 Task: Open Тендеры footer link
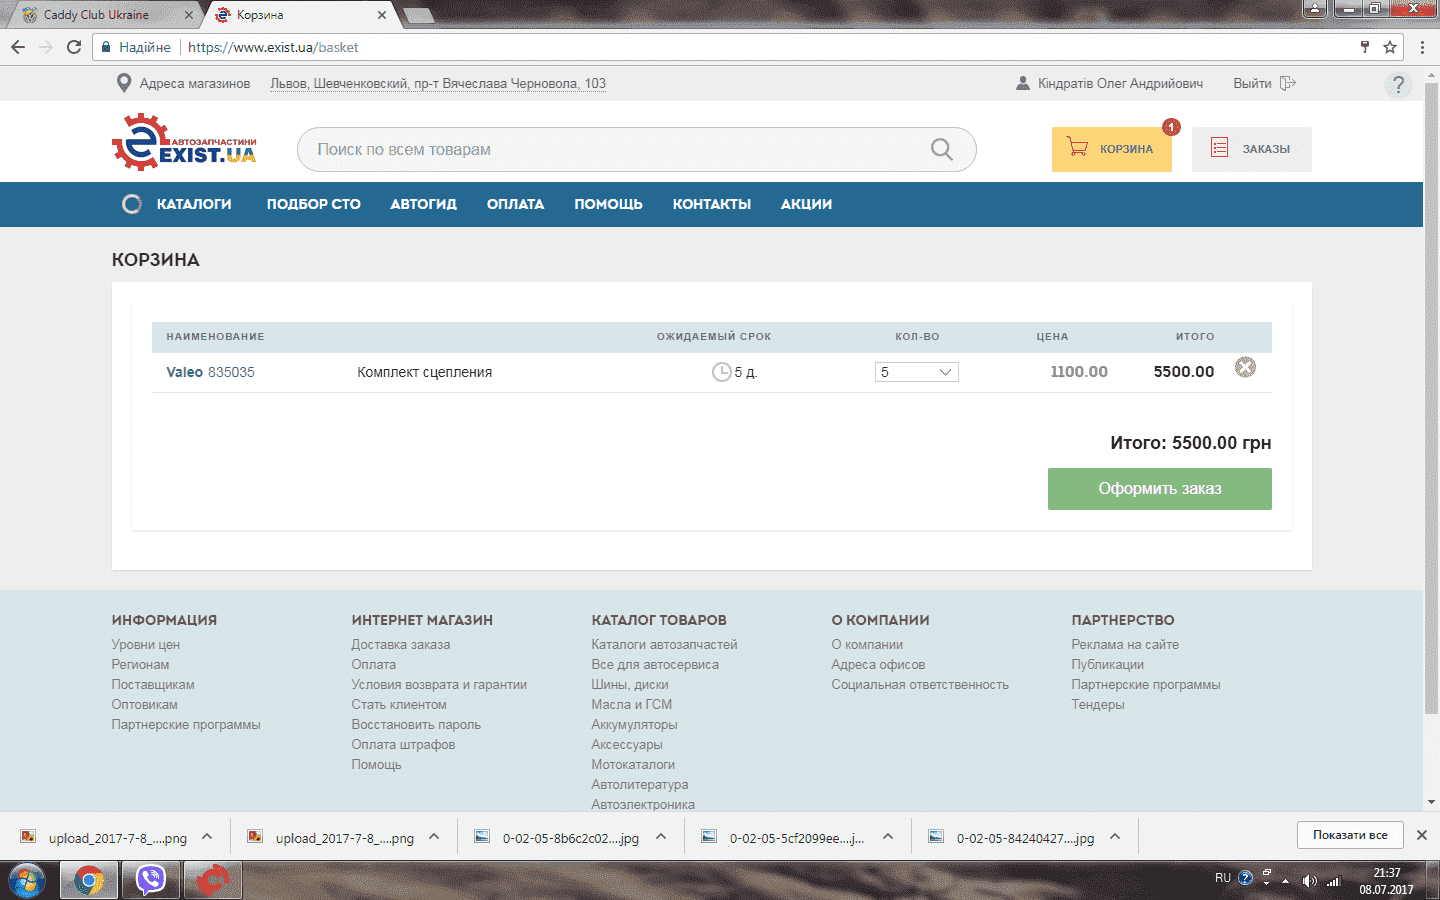(1098, 705)
